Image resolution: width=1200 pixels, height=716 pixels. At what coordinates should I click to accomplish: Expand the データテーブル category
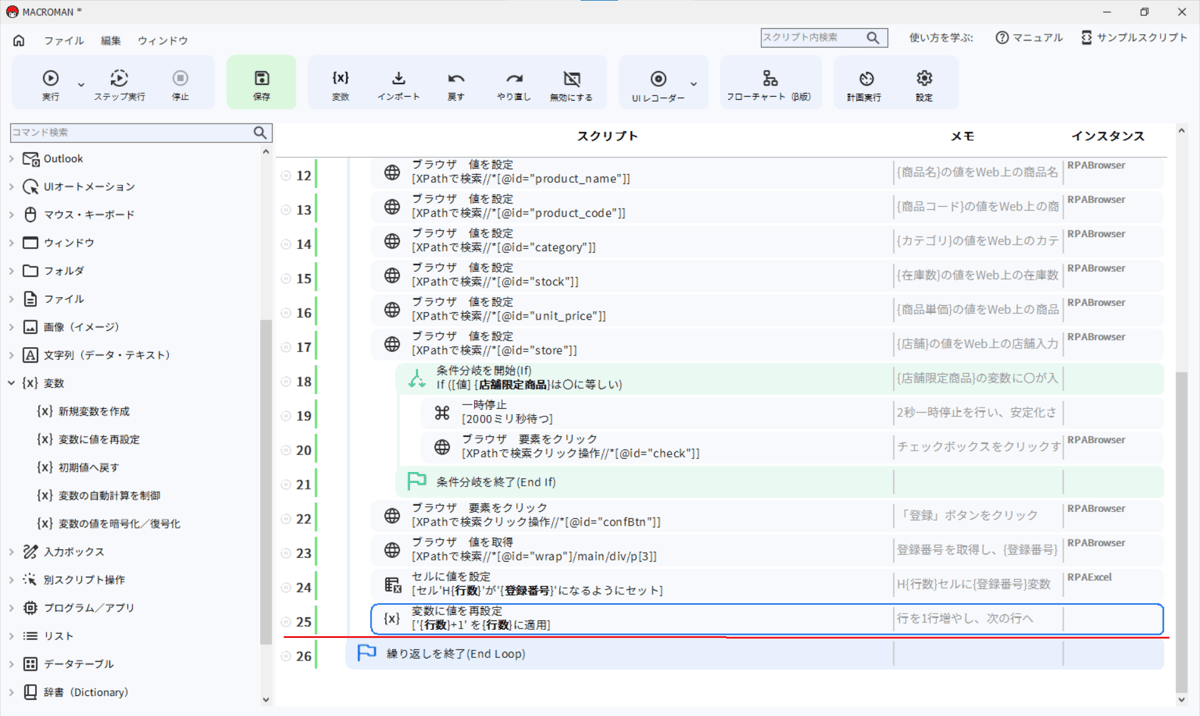point(12,664)
